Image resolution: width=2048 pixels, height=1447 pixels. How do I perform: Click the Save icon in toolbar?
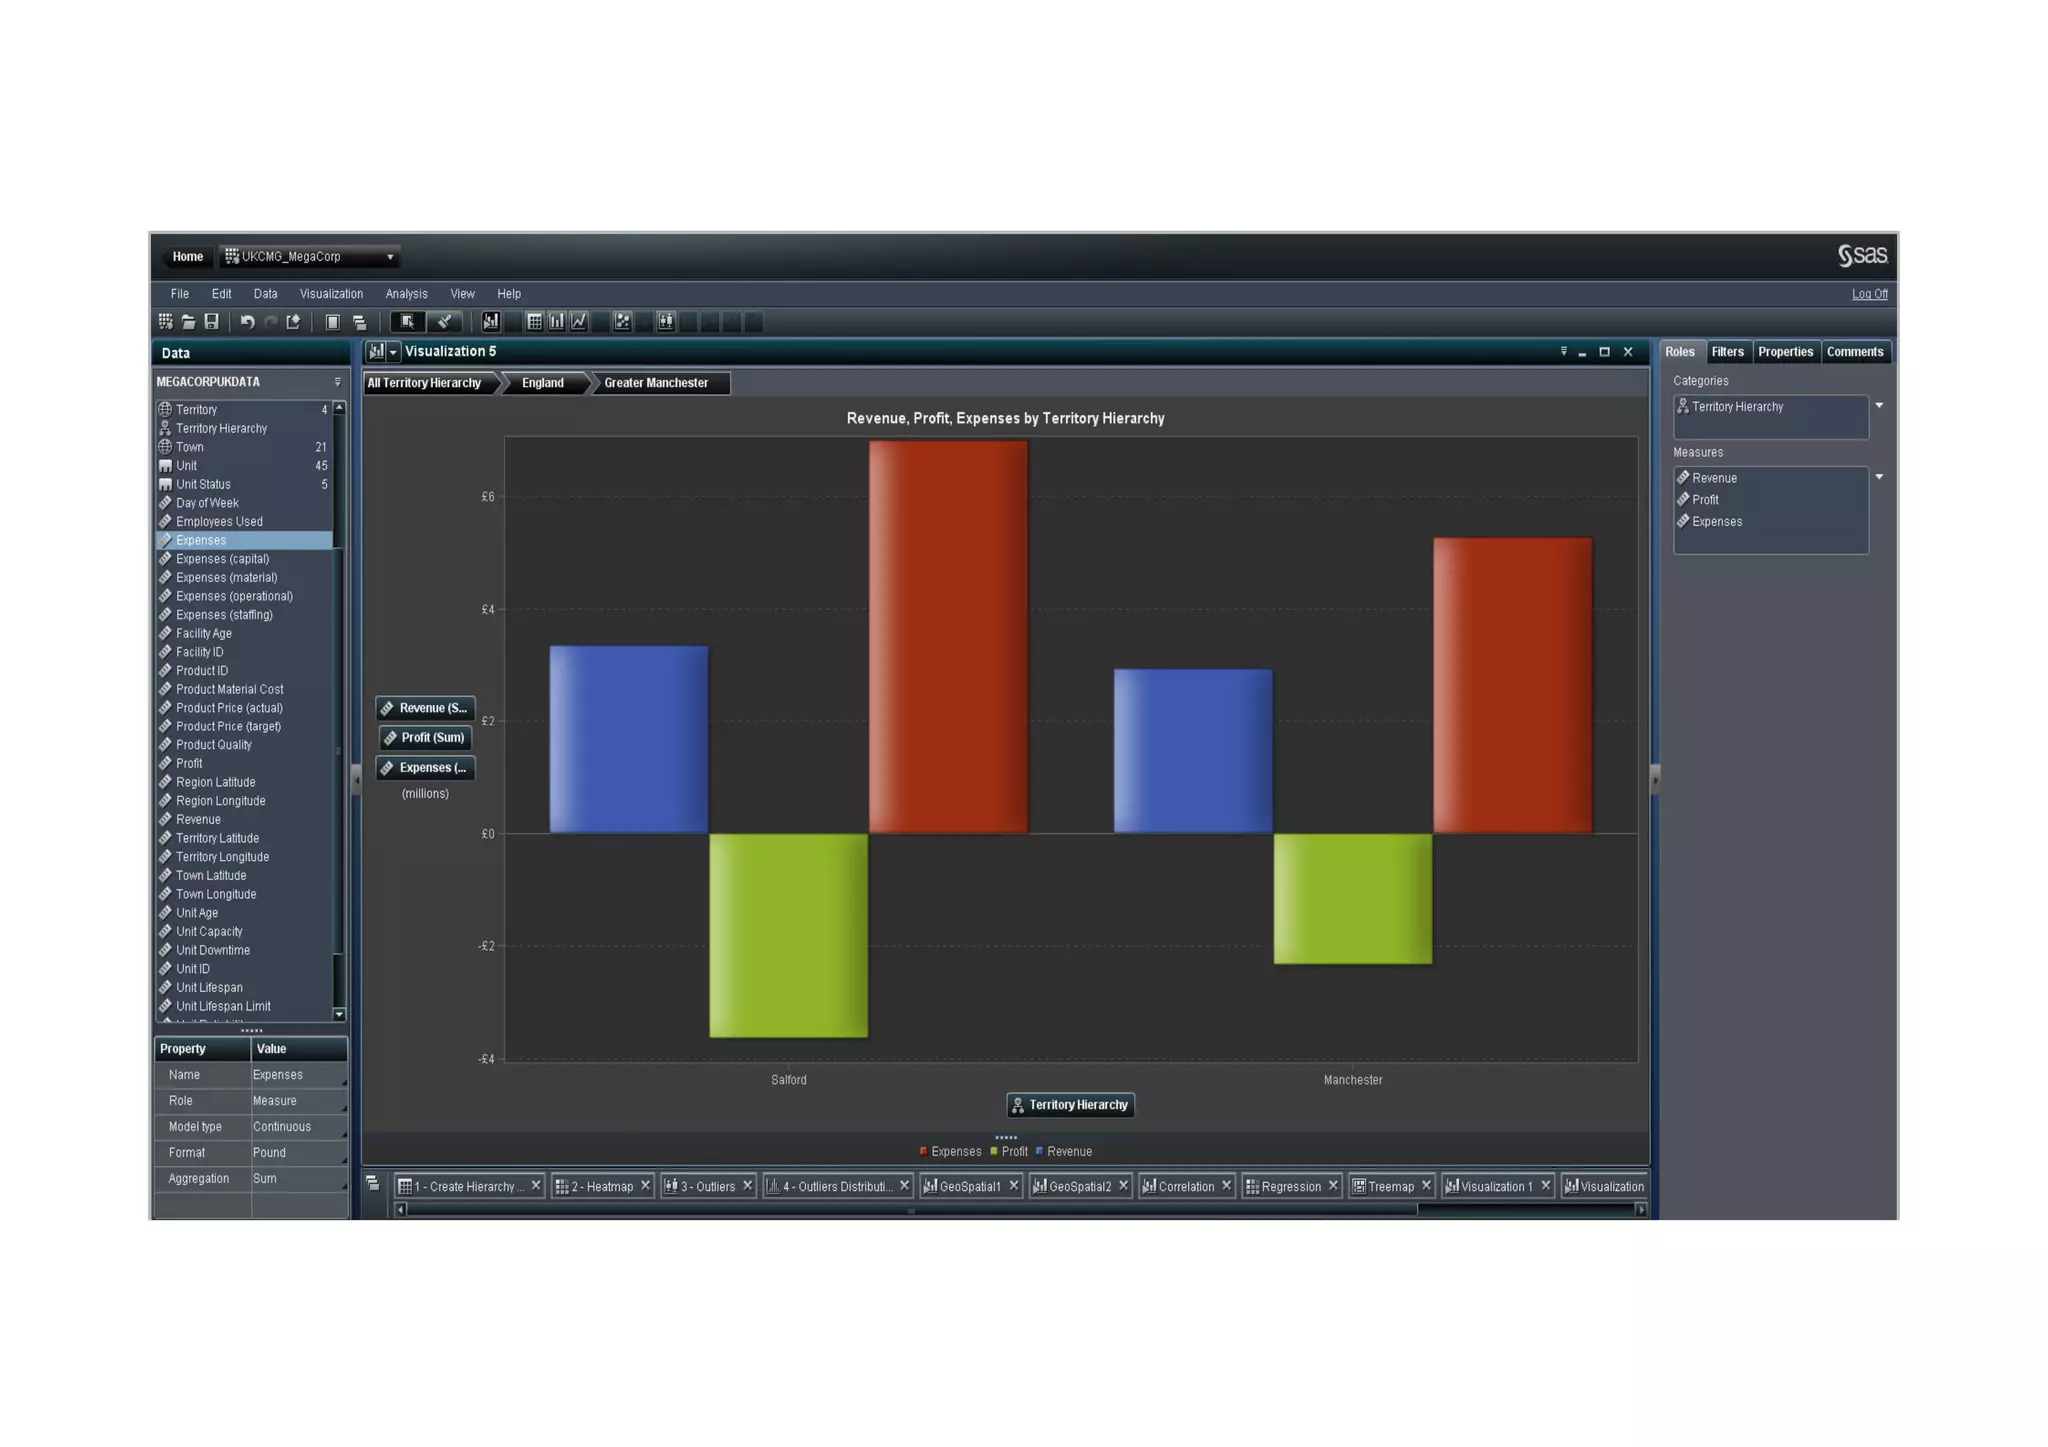[212, 322]
